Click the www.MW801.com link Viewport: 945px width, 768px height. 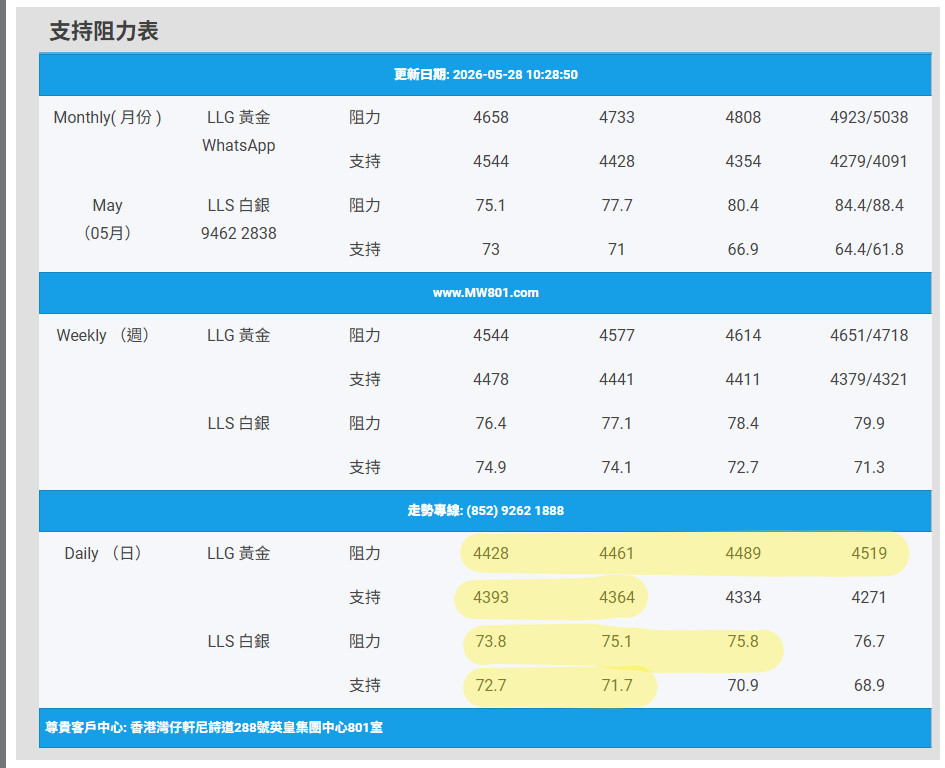tap(485, 293)
